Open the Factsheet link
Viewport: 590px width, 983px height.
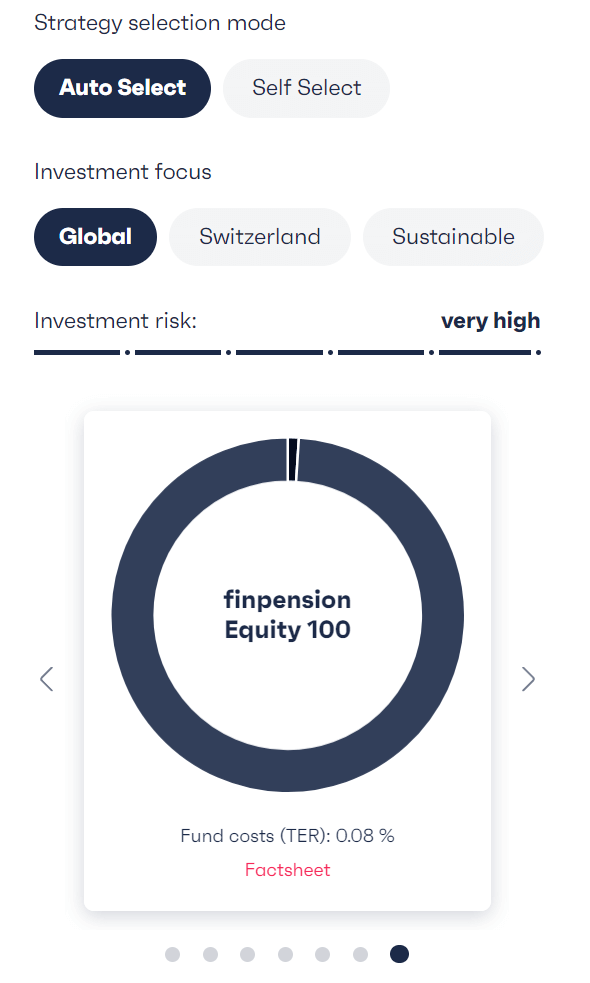tap(287, 870)
